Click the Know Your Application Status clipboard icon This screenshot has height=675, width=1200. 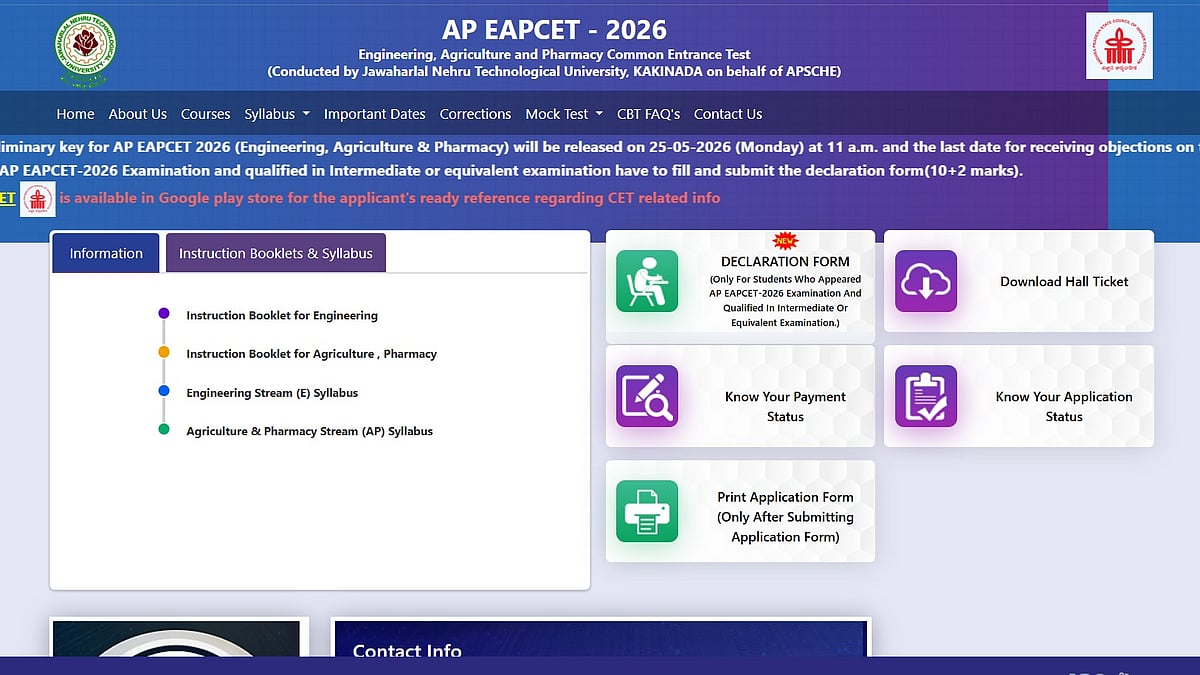(925, 396)
